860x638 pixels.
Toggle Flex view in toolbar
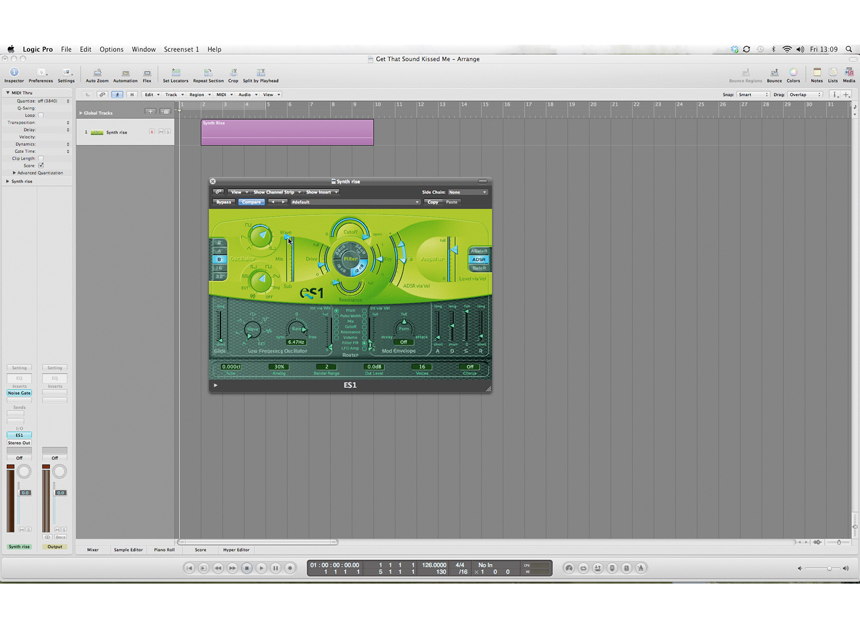(x=147, y=75)
